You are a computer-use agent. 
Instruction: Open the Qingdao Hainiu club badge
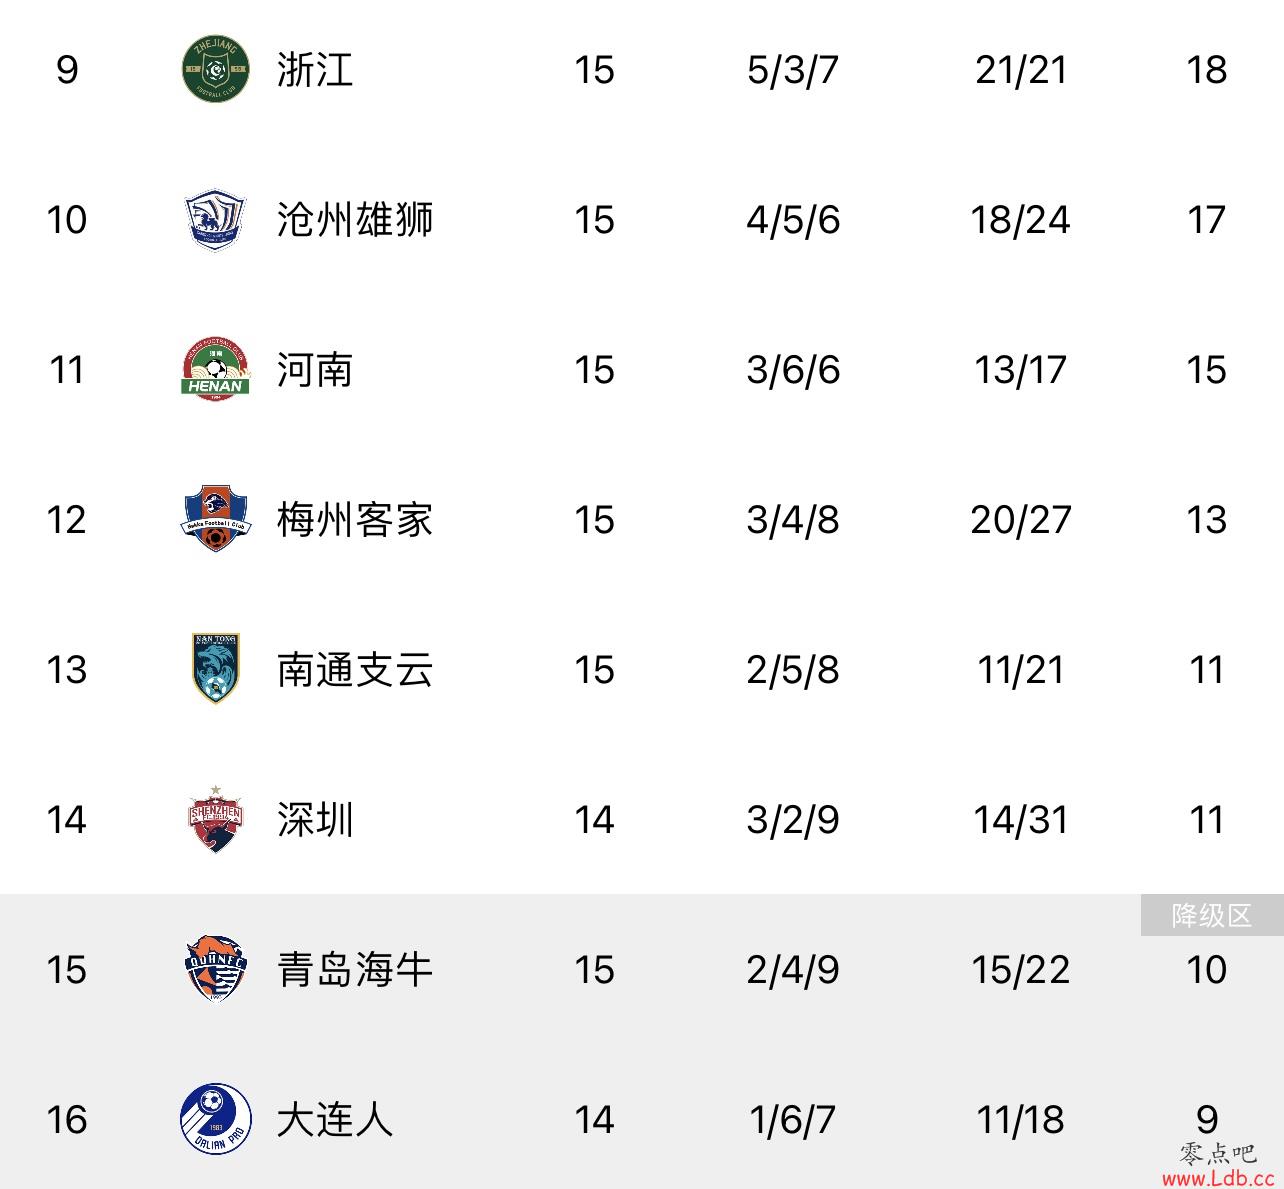coord(215,969)
